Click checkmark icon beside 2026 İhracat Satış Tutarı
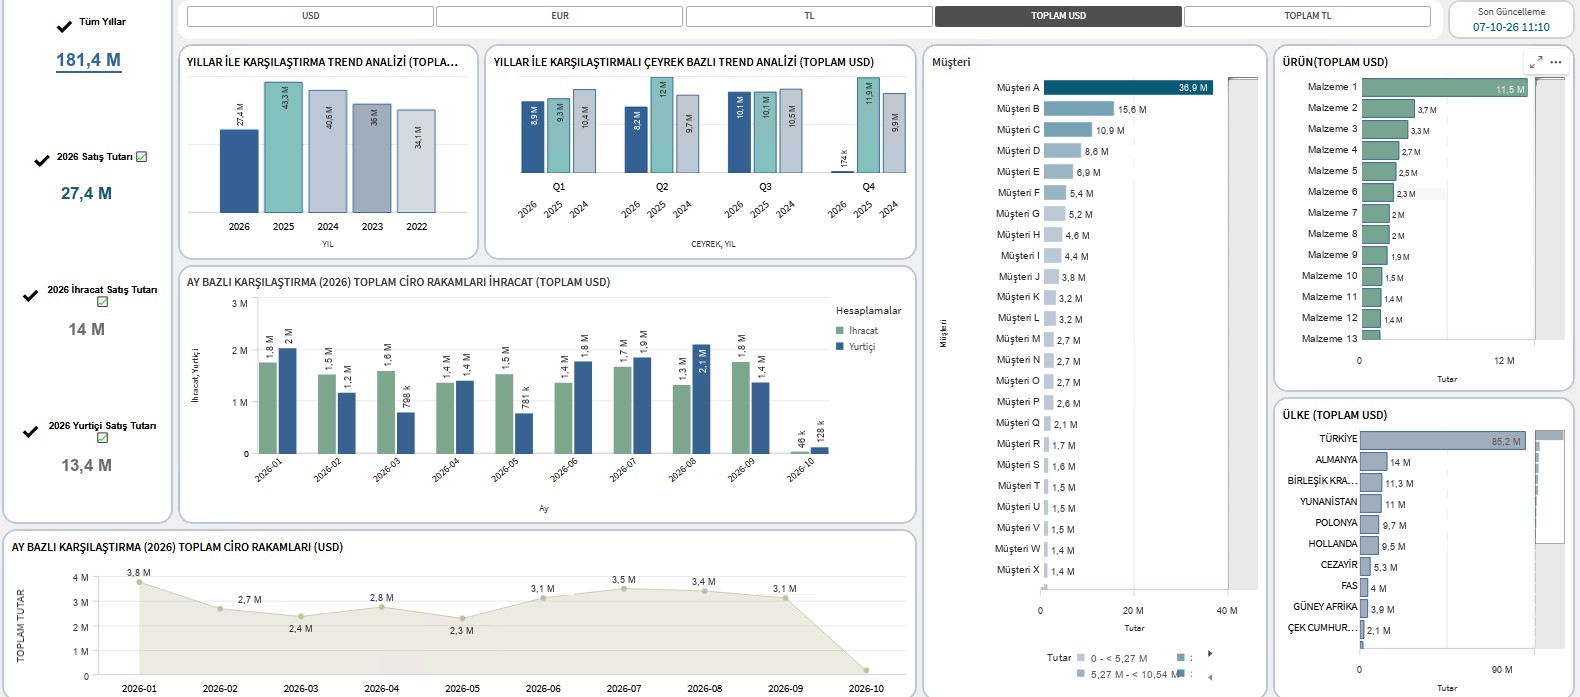The width and height of the screenshot is (1580, 697). (x=30, y=296)
